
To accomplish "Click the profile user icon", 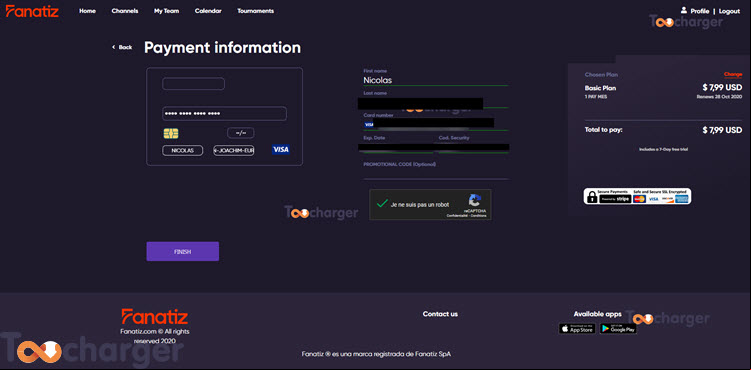I will pyautogui.click(x=684, y=10).
